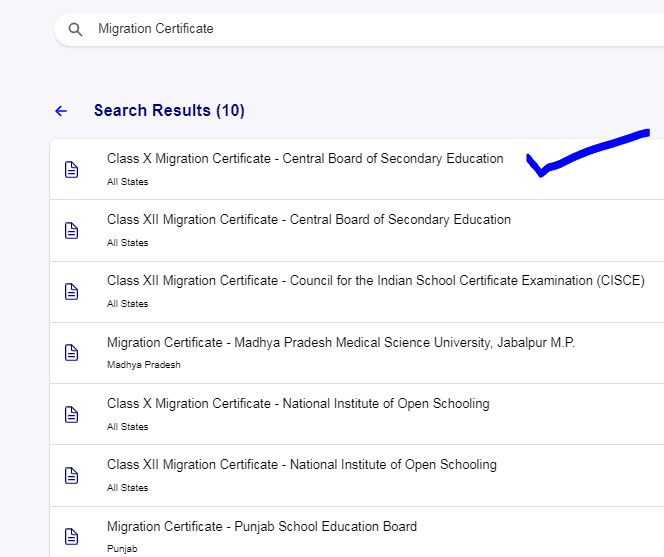
Task: Choose Class X Migration Certificate - National Institute of Open Schooling
Action: (298, 403)
